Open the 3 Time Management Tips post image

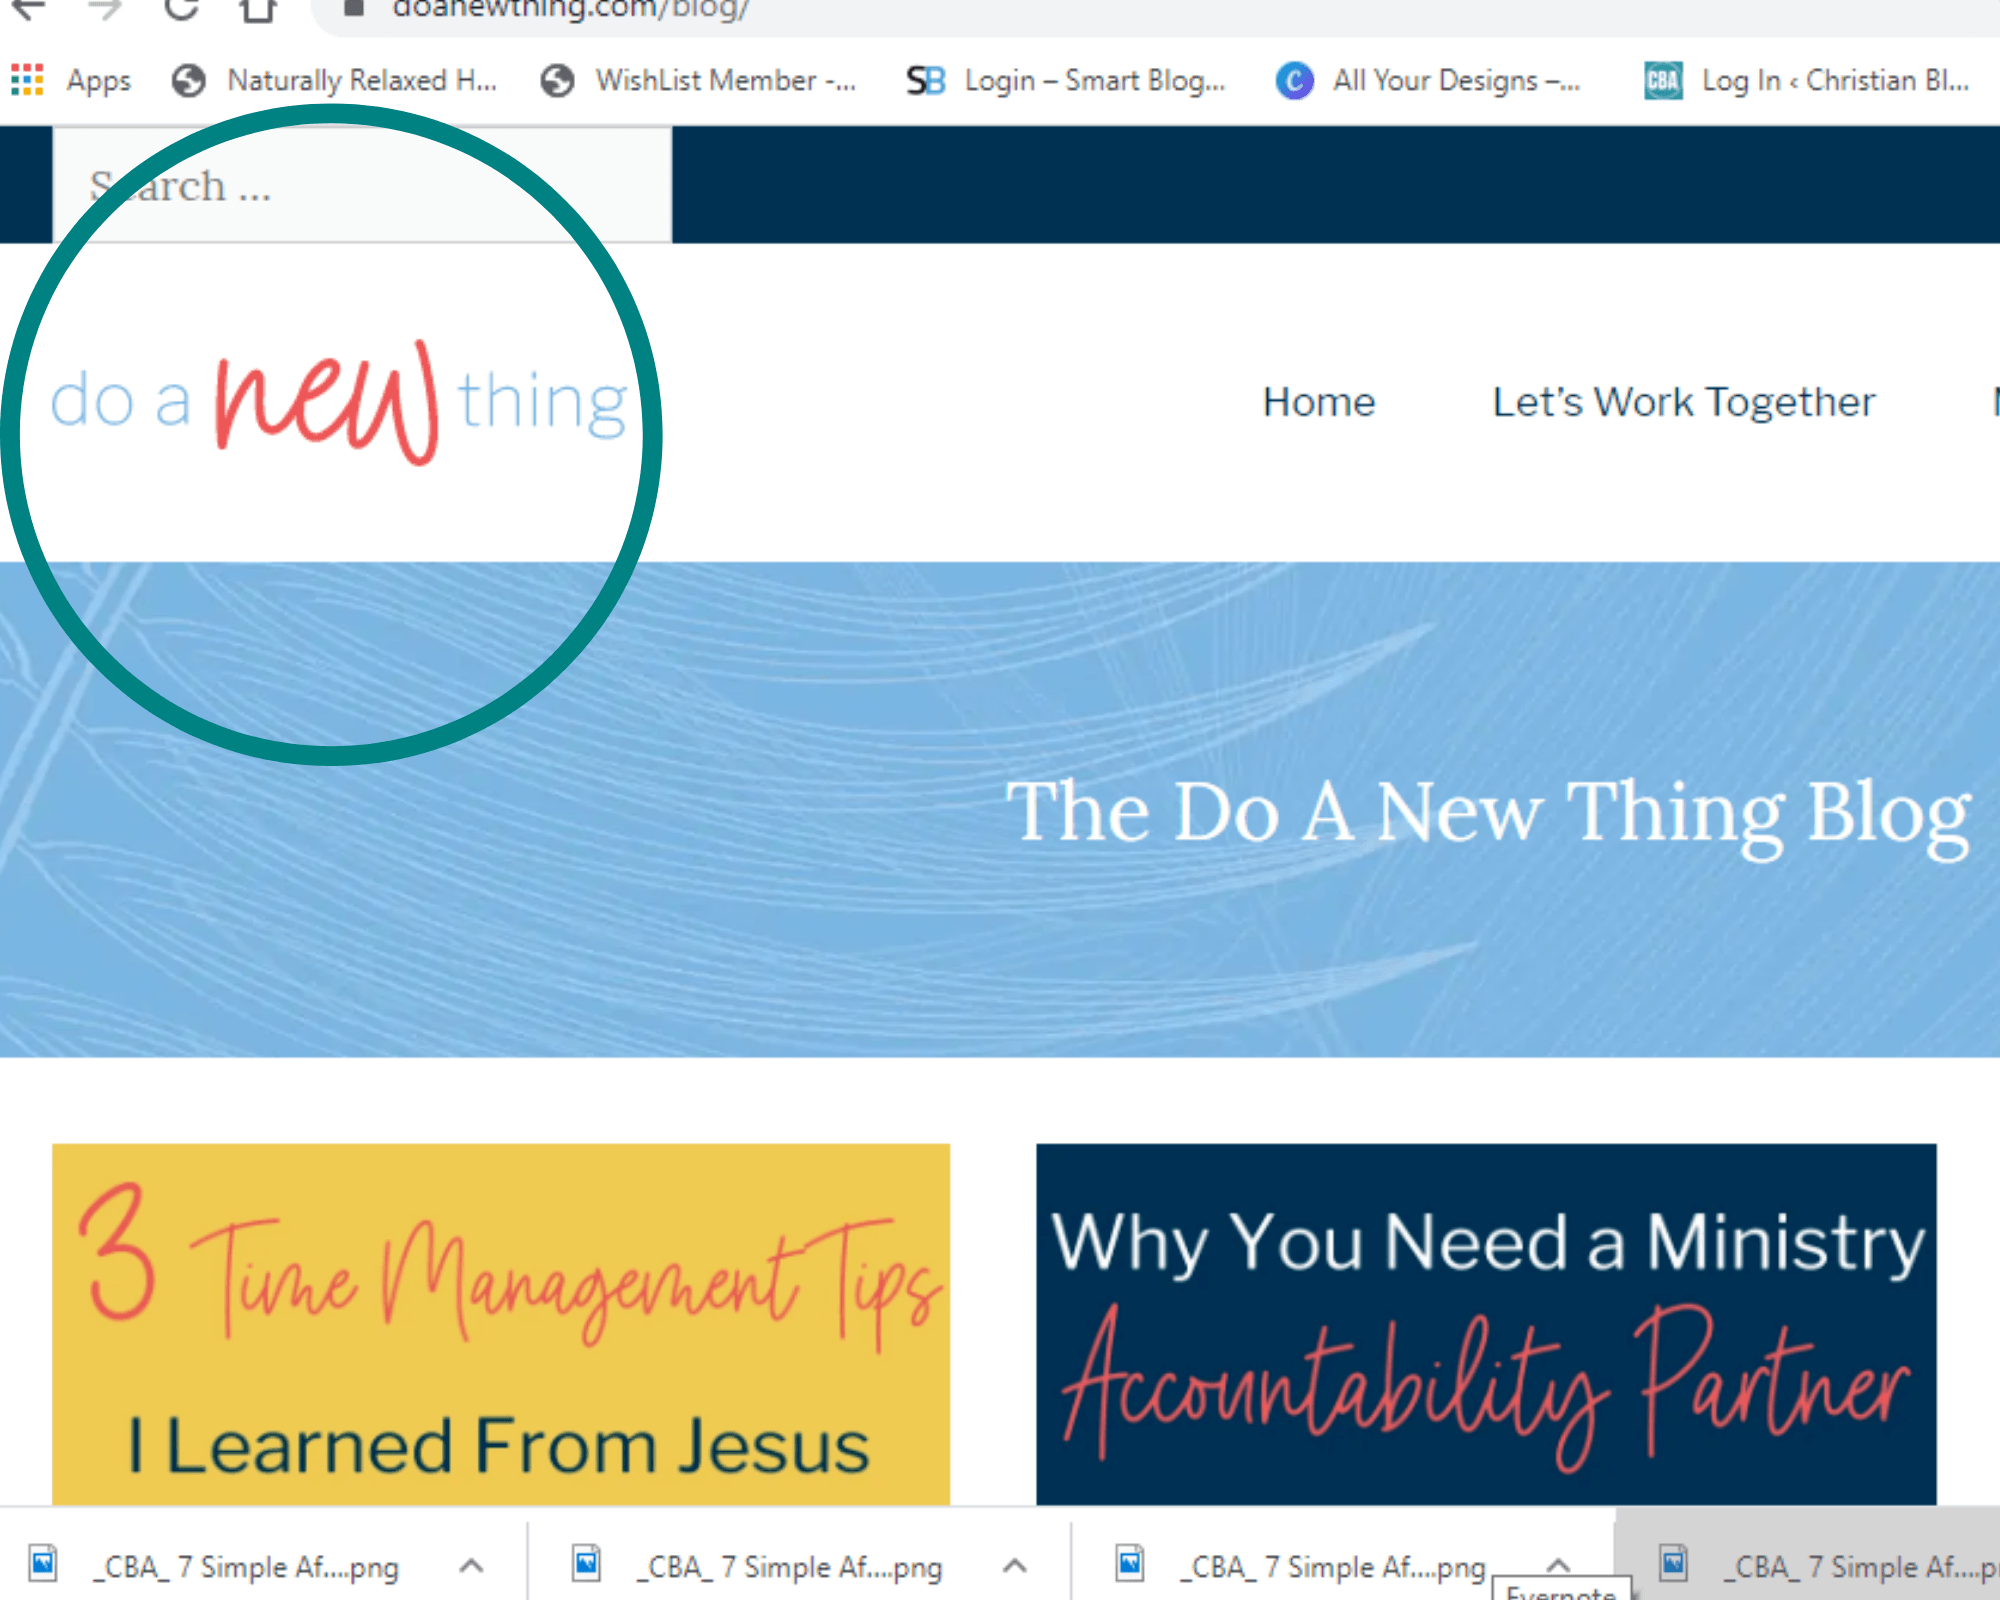501,1324
